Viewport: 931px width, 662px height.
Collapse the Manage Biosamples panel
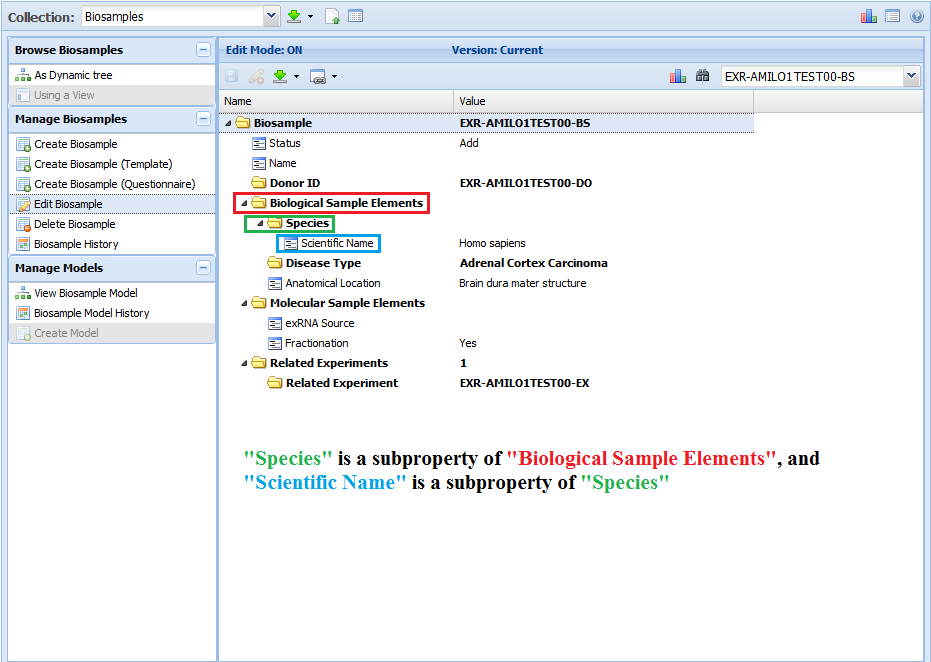(203, 119)
